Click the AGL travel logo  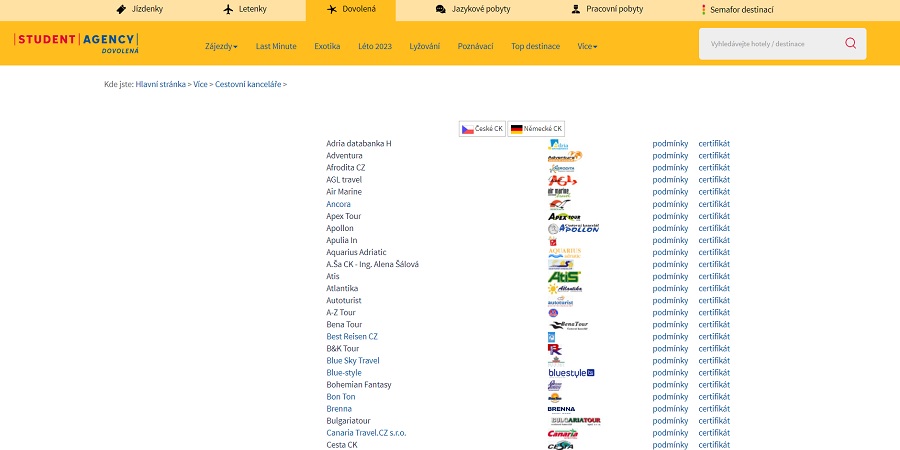pyautogui.click(x=562, y=180)
